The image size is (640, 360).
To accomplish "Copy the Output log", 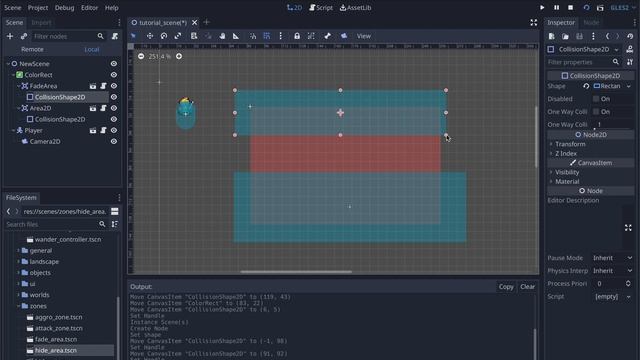I will 506,287.
